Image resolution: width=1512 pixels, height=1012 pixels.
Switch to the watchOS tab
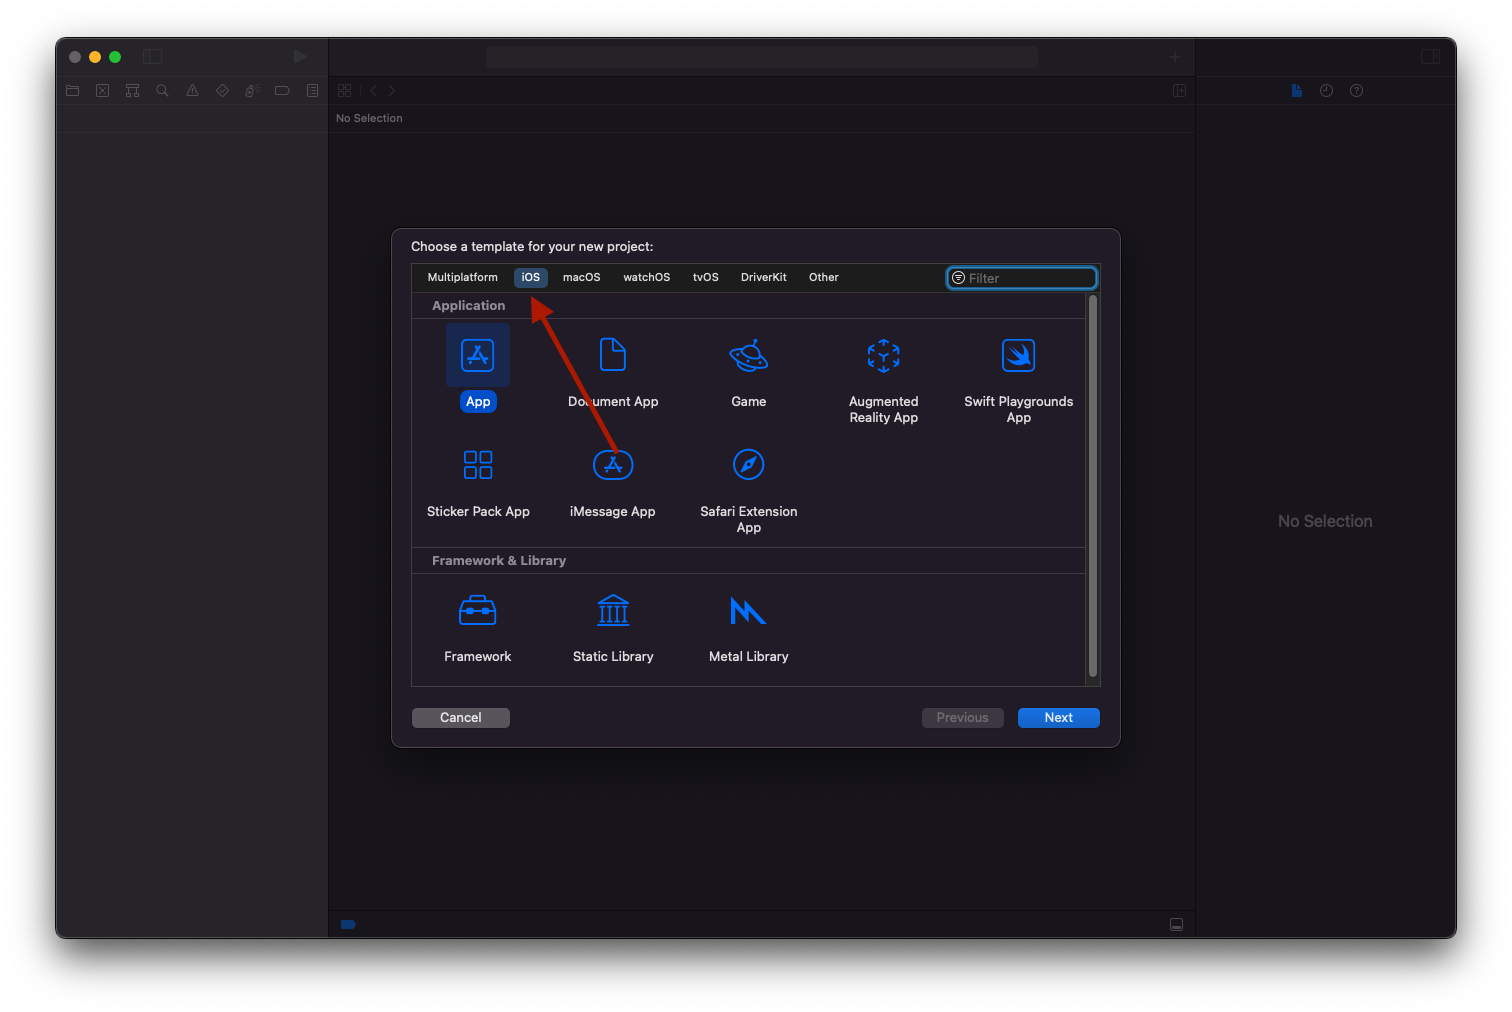(646, 278)
